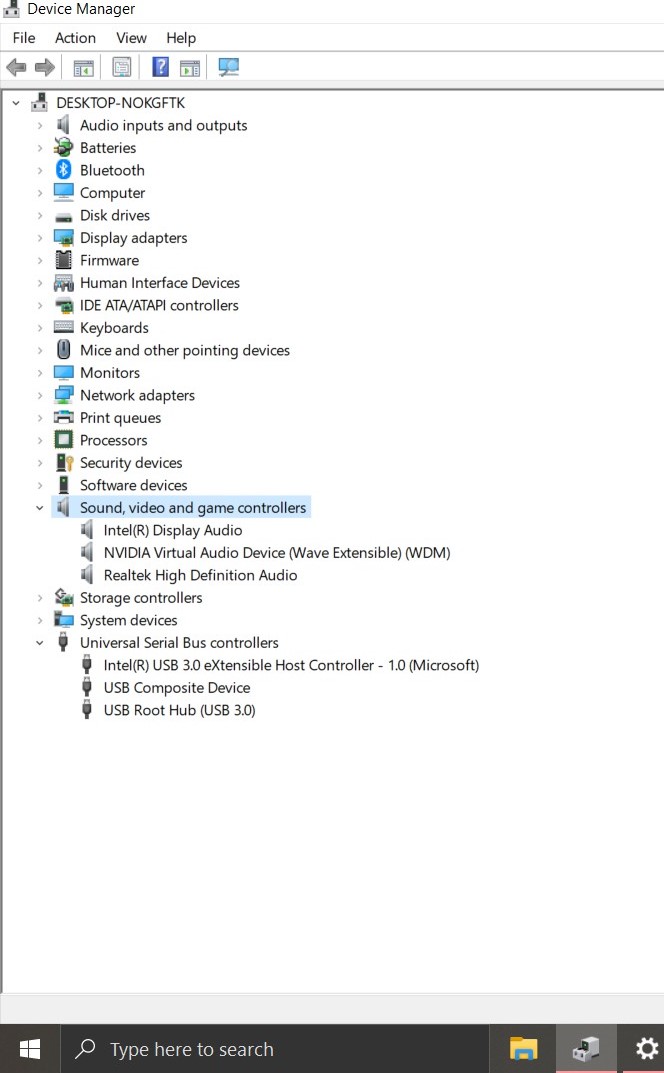
Task: Click the Storage controllers icon
Action: point(64,597)
